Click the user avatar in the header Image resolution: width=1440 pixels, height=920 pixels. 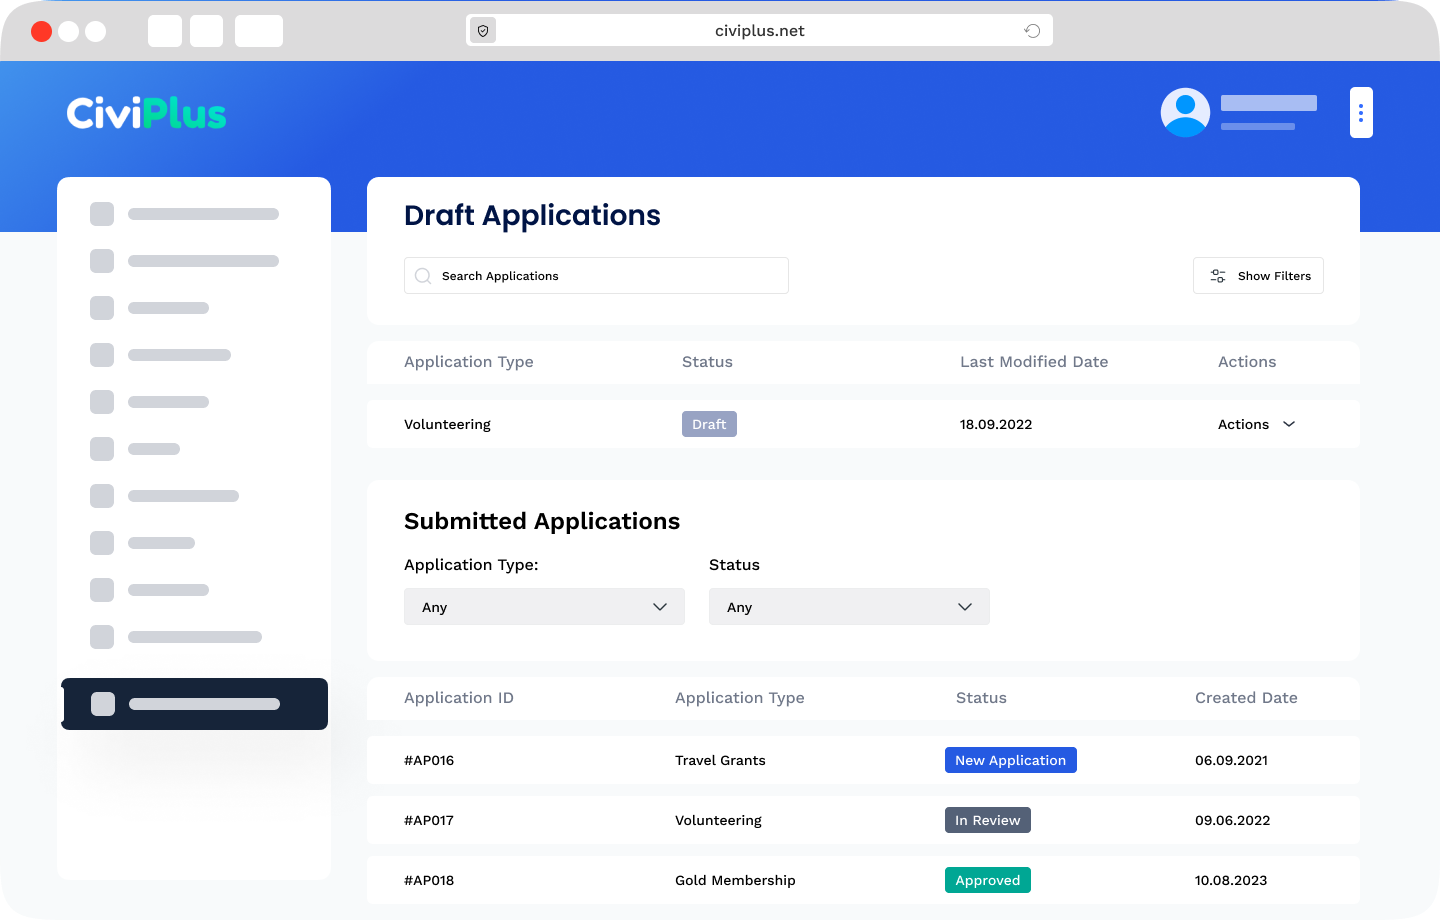(x=1185, y=112)
